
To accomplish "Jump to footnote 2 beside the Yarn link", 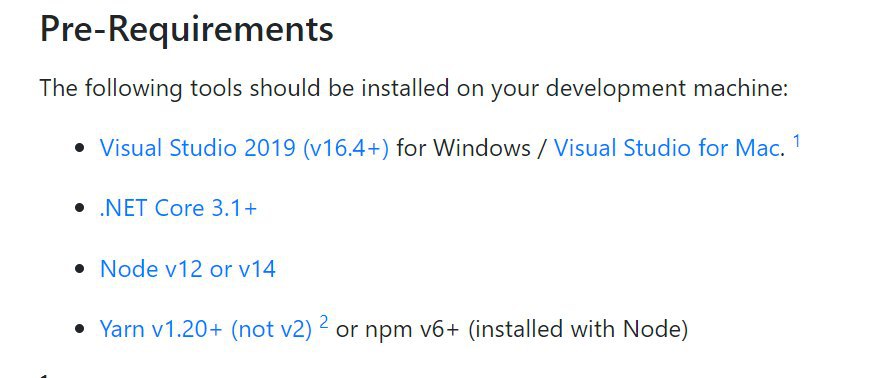I will coord(324,322).
